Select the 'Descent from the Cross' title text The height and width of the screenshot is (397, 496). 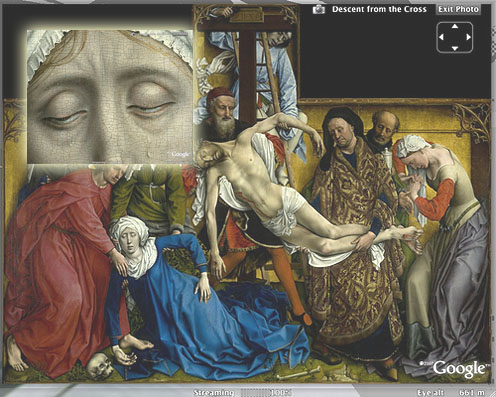coord(379,9)
